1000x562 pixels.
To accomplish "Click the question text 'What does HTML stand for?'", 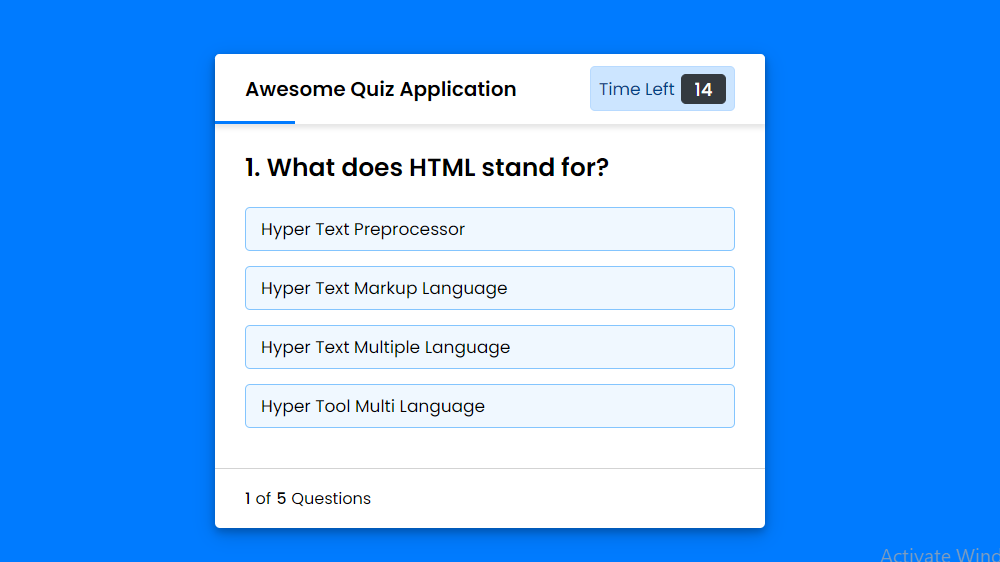I will click(x=437, y=167).
